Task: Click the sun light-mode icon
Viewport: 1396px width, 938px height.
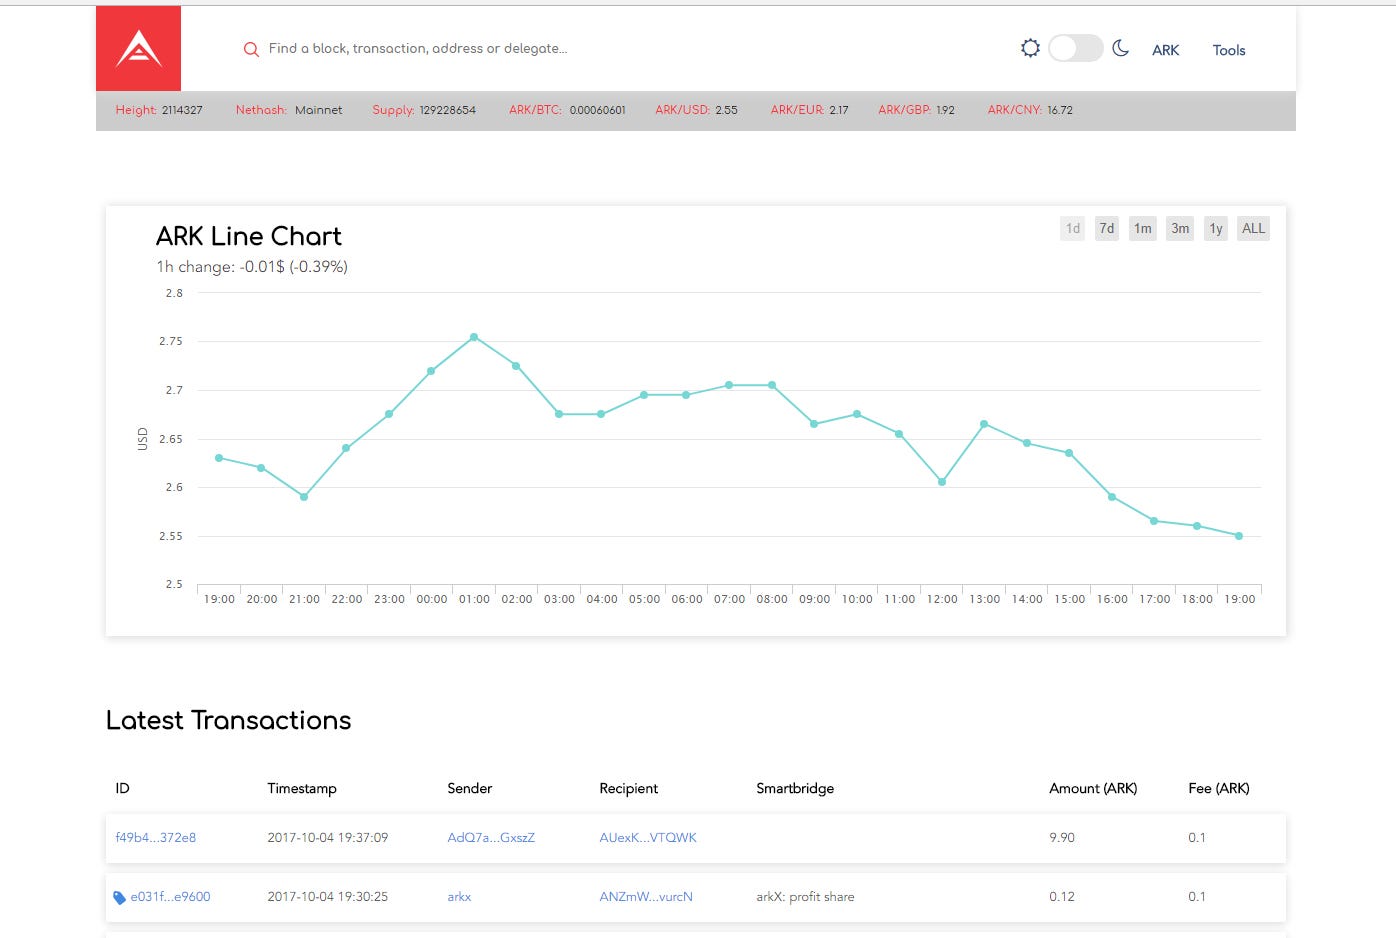Action: point(1030,48)
